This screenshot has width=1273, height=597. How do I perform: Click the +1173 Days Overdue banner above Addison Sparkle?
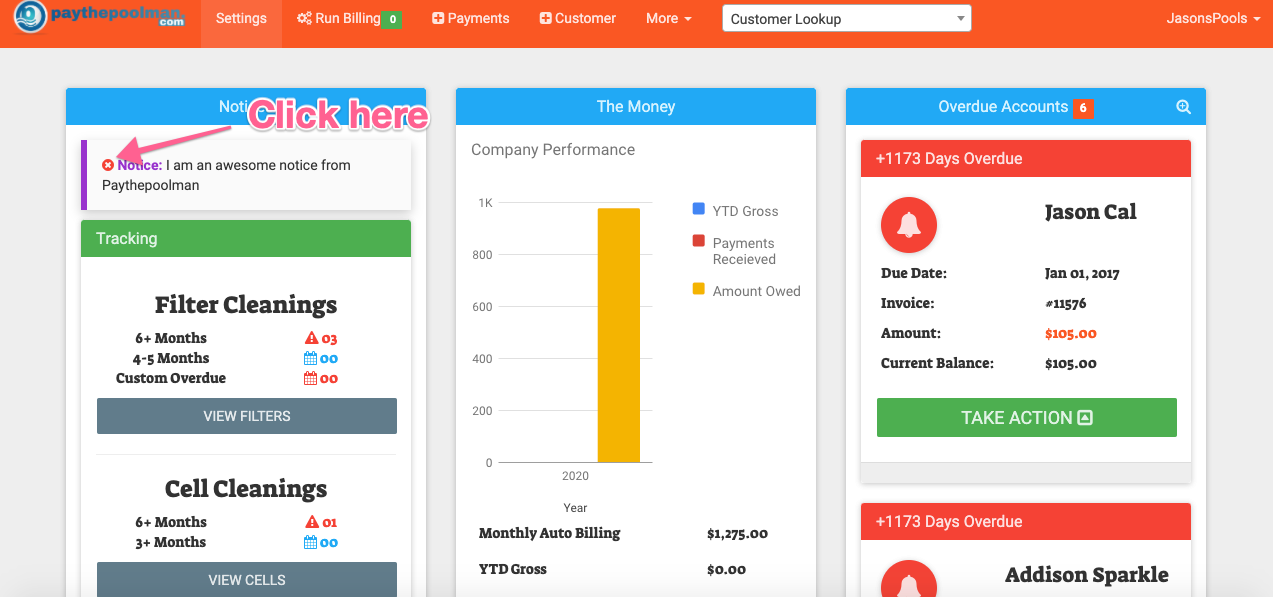tap(1026, 521)
